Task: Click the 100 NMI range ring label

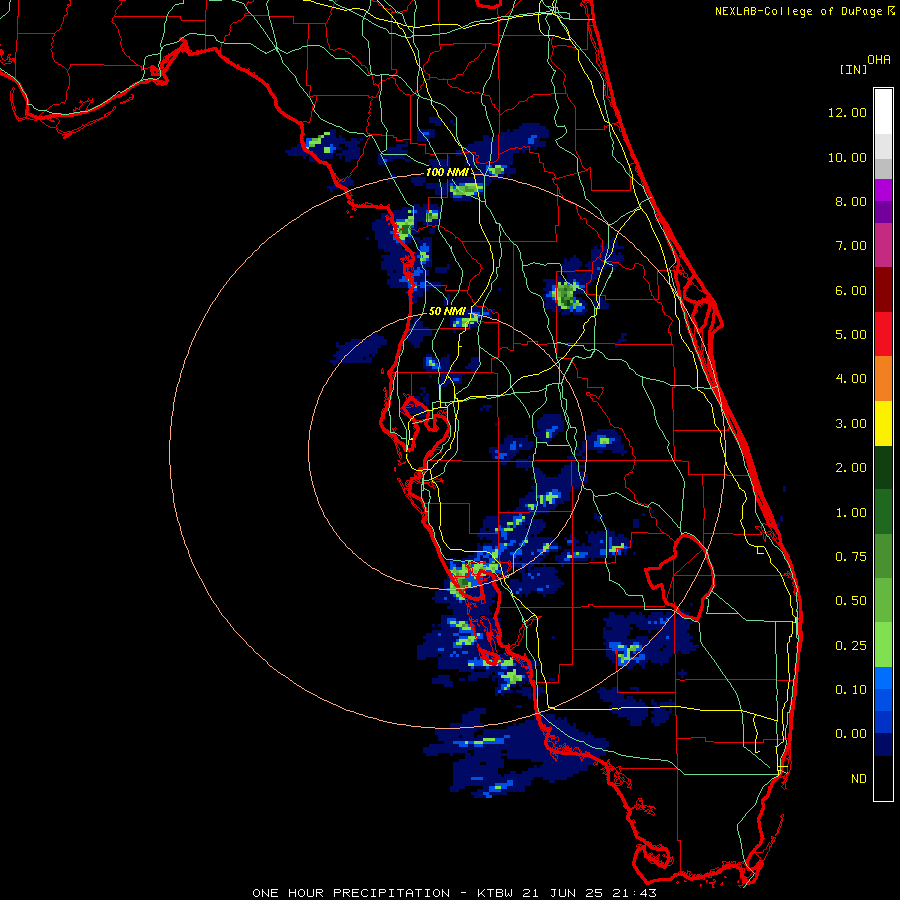Action: click(447, 172)
